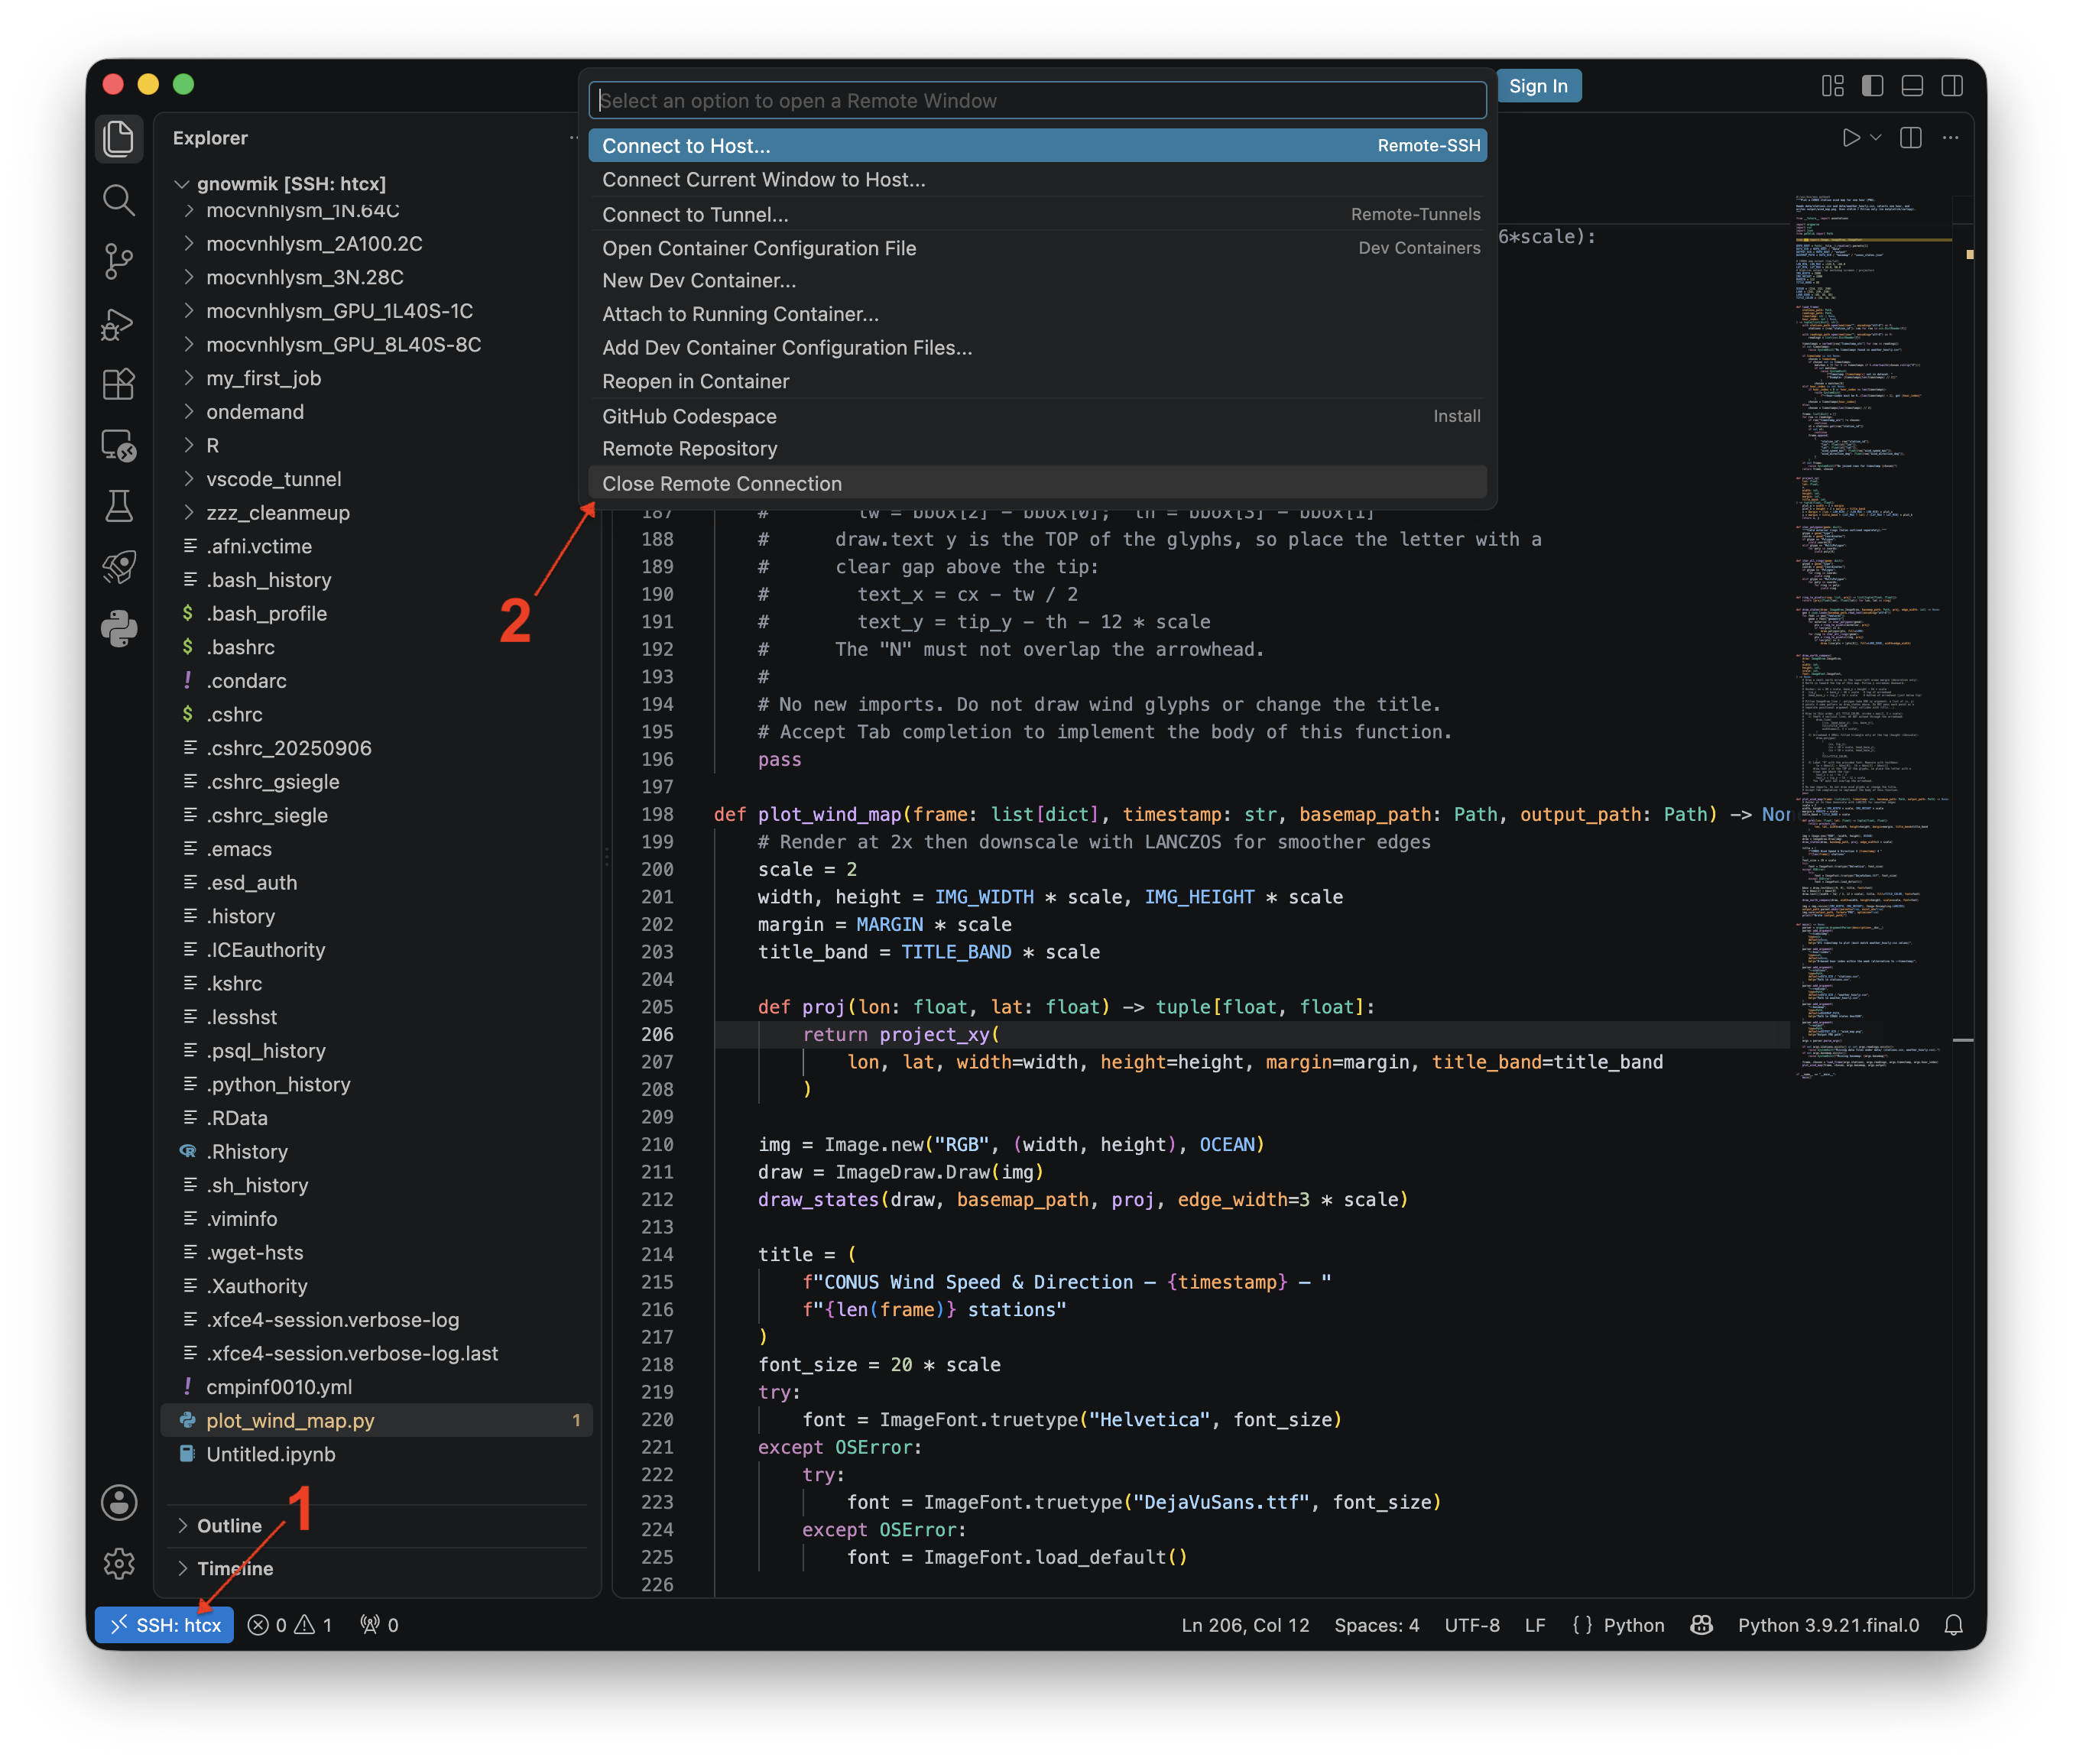Open editor More Actions ellipsis

coord(1950,138)
